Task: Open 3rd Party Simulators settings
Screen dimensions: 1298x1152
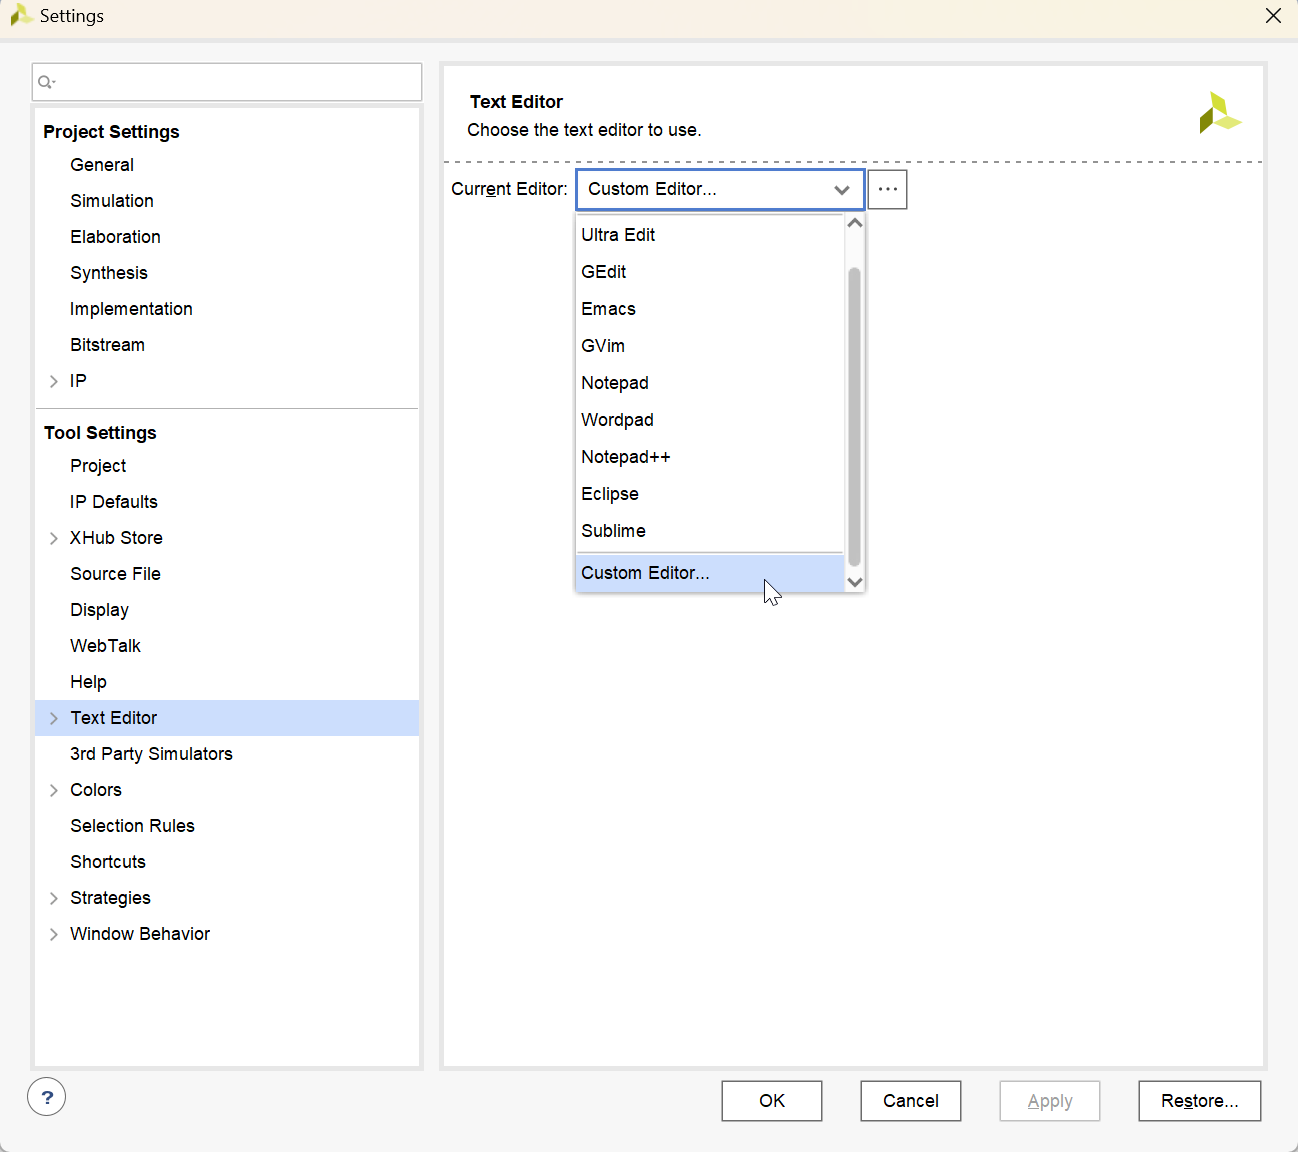Action: [x=151, y=754]
